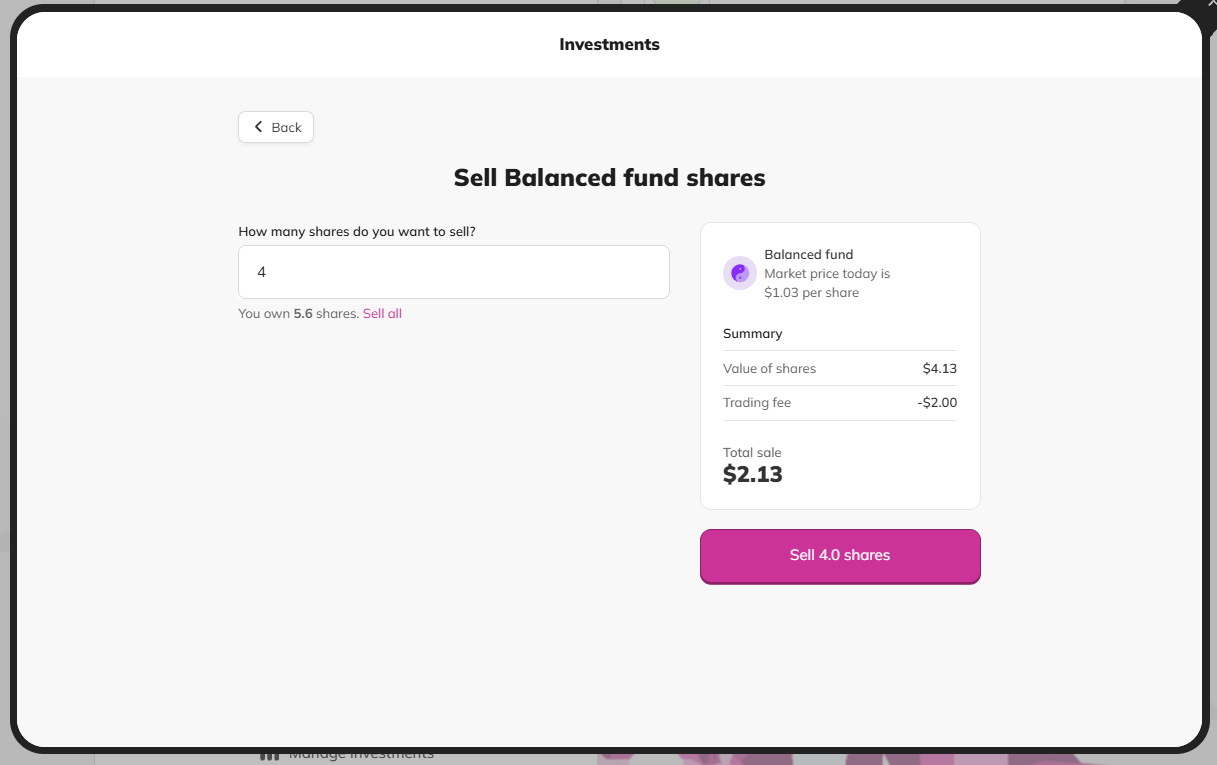
Task: Click the Total sale label
Action: point(752,453)
